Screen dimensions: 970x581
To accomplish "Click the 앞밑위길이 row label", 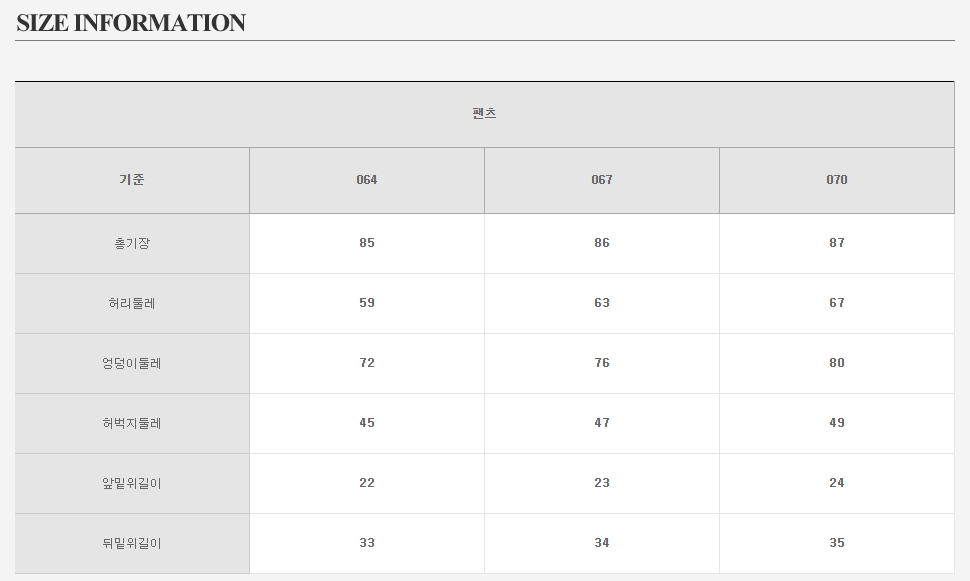I will 132,483.
